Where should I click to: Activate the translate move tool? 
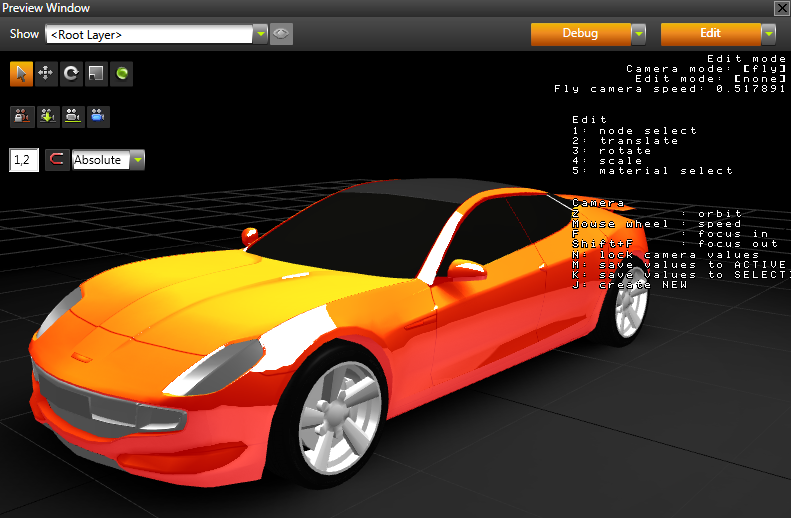[46, 73]
